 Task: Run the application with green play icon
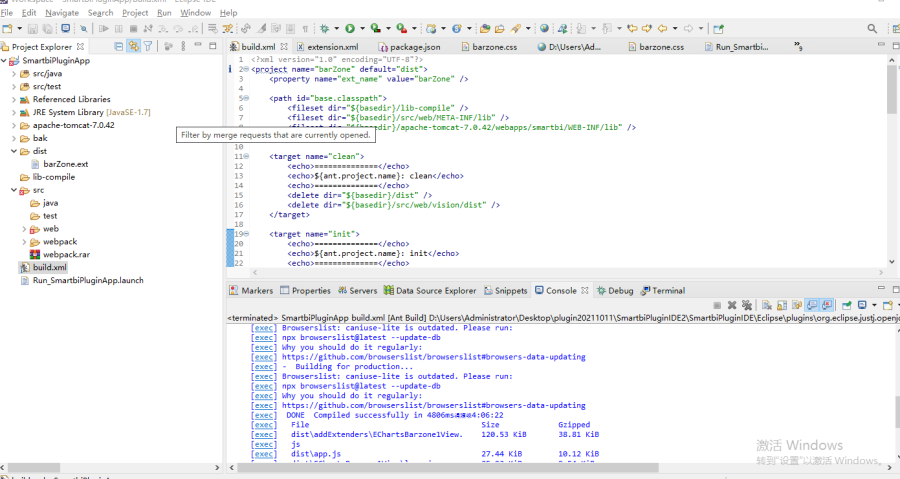(350, 29)
